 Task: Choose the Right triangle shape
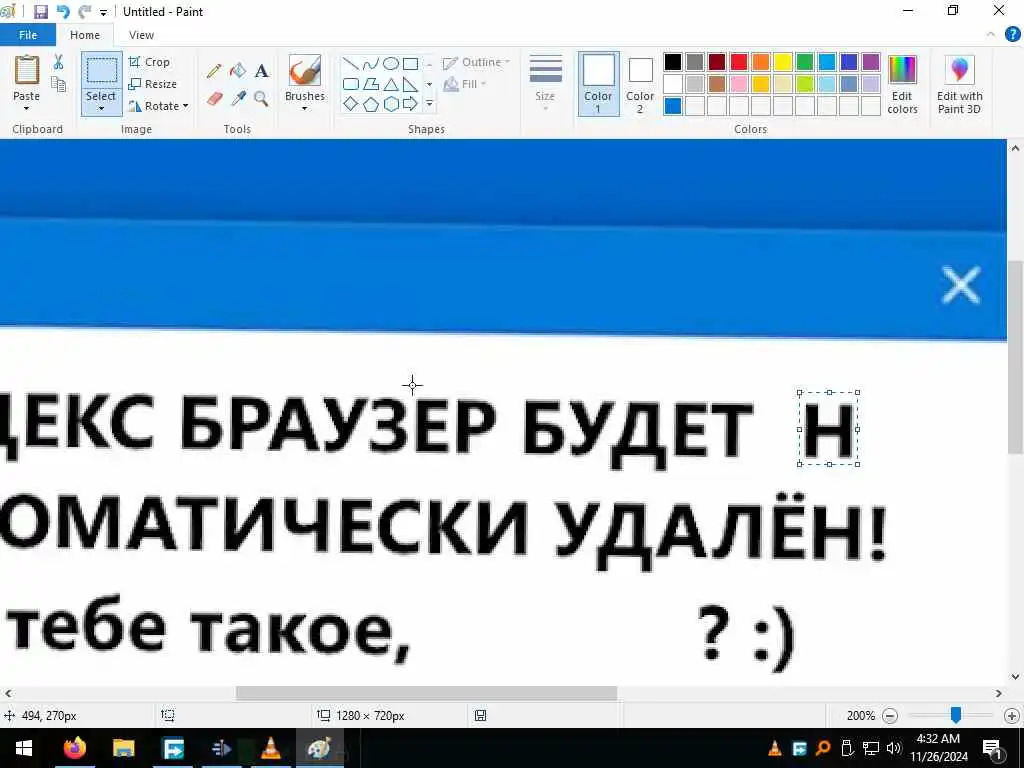click(x=410, y=84)
